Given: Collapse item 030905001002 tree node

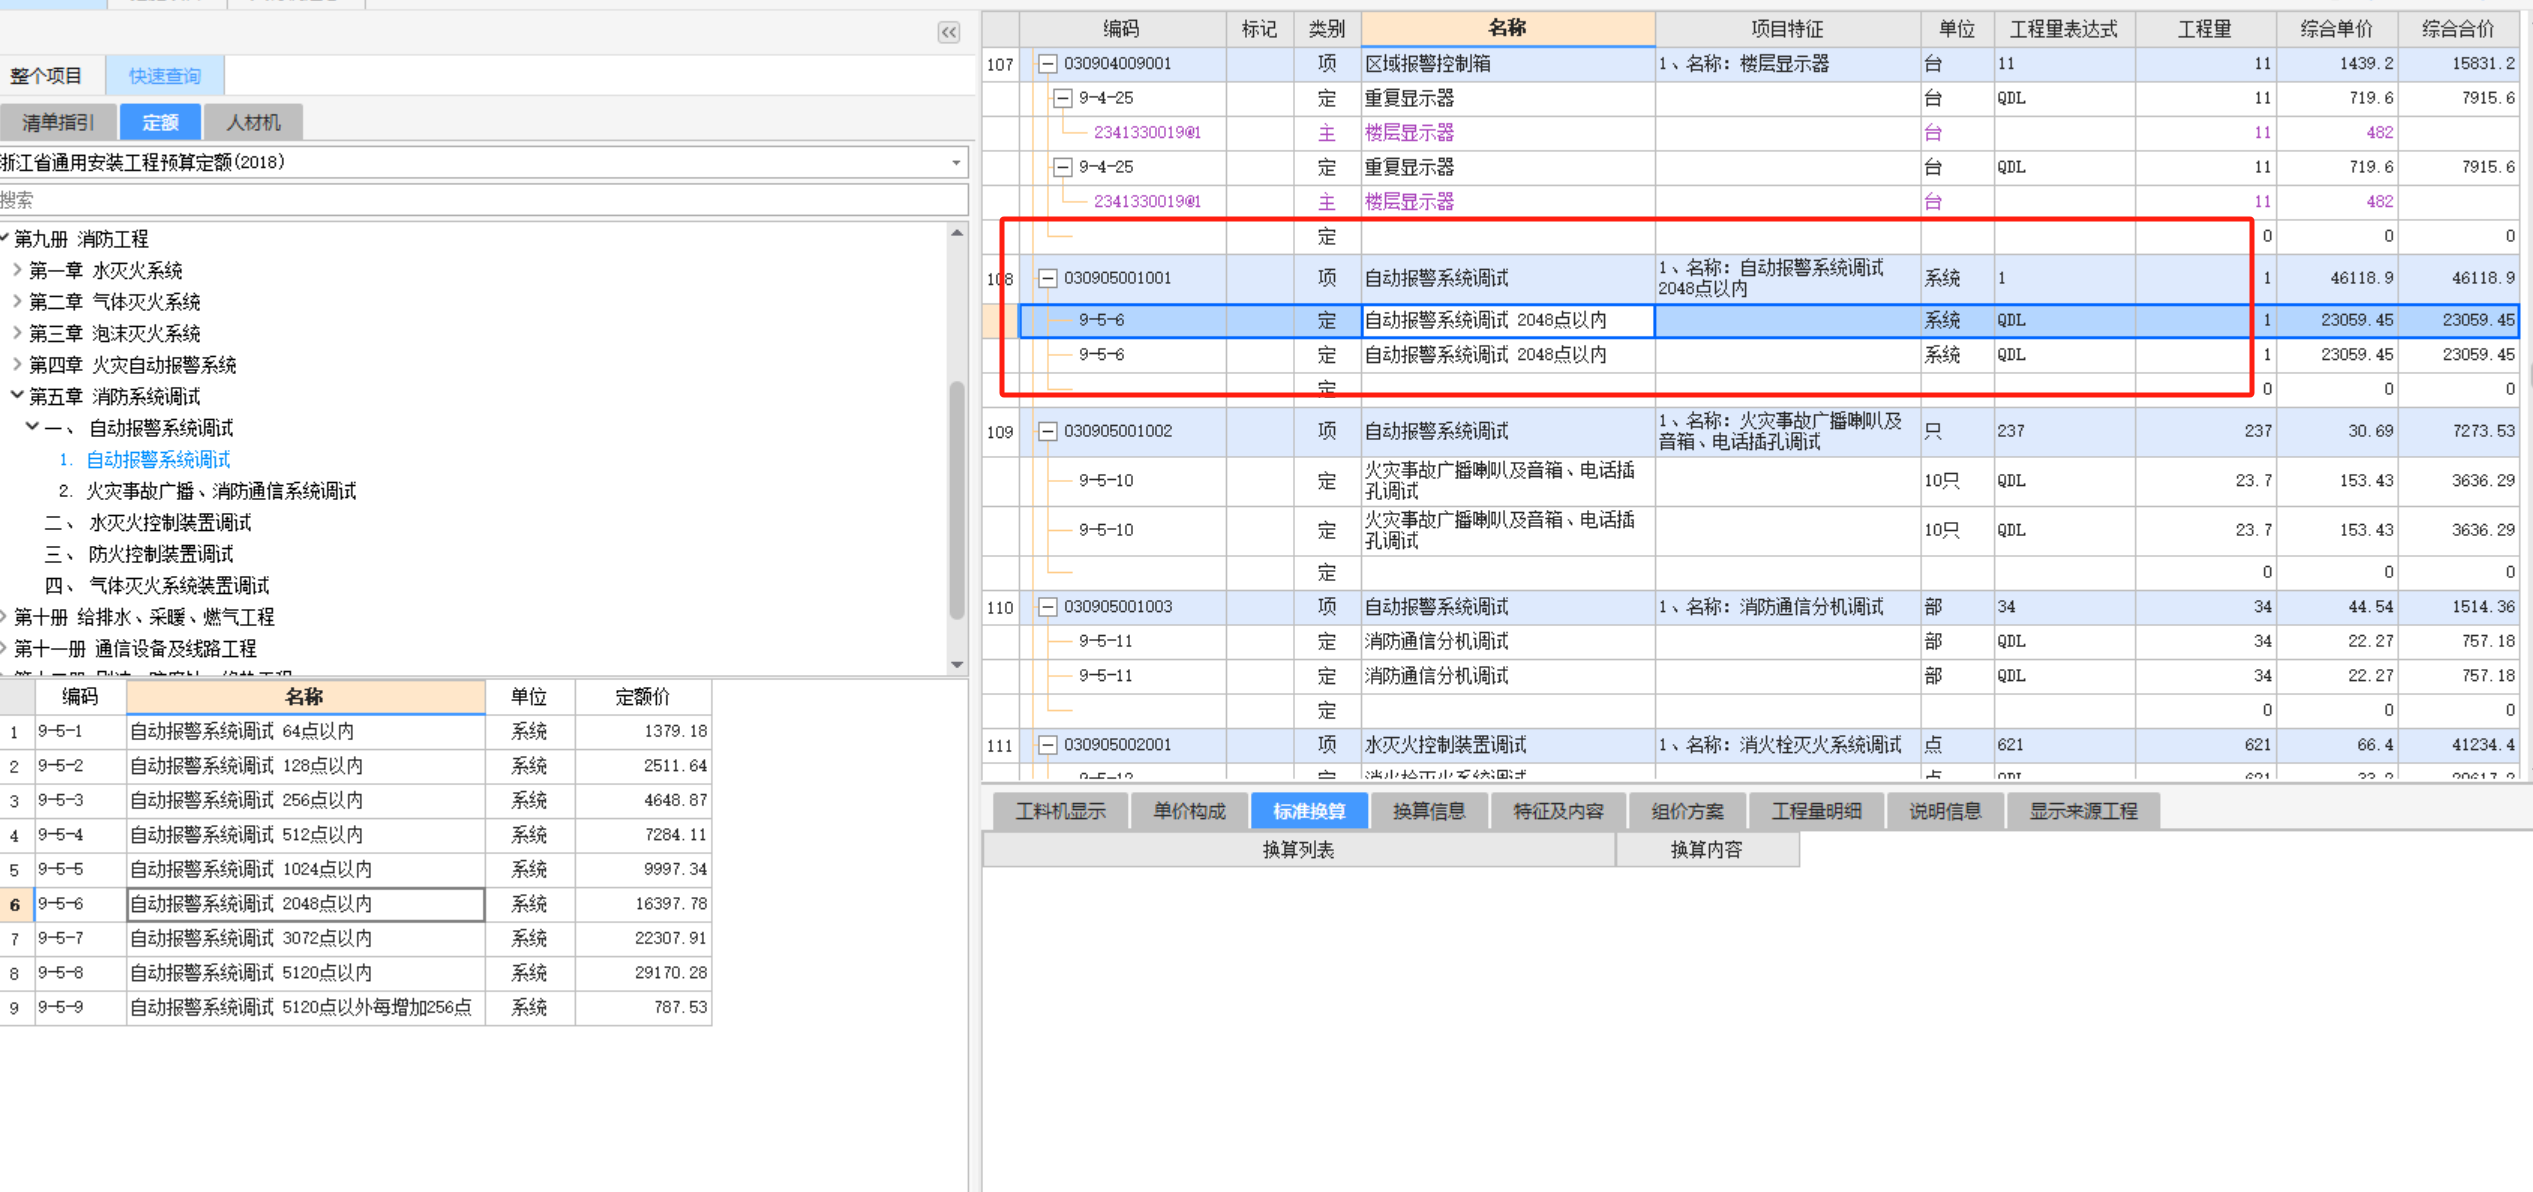Looking at the screenshot, I should coord(1047,431).
